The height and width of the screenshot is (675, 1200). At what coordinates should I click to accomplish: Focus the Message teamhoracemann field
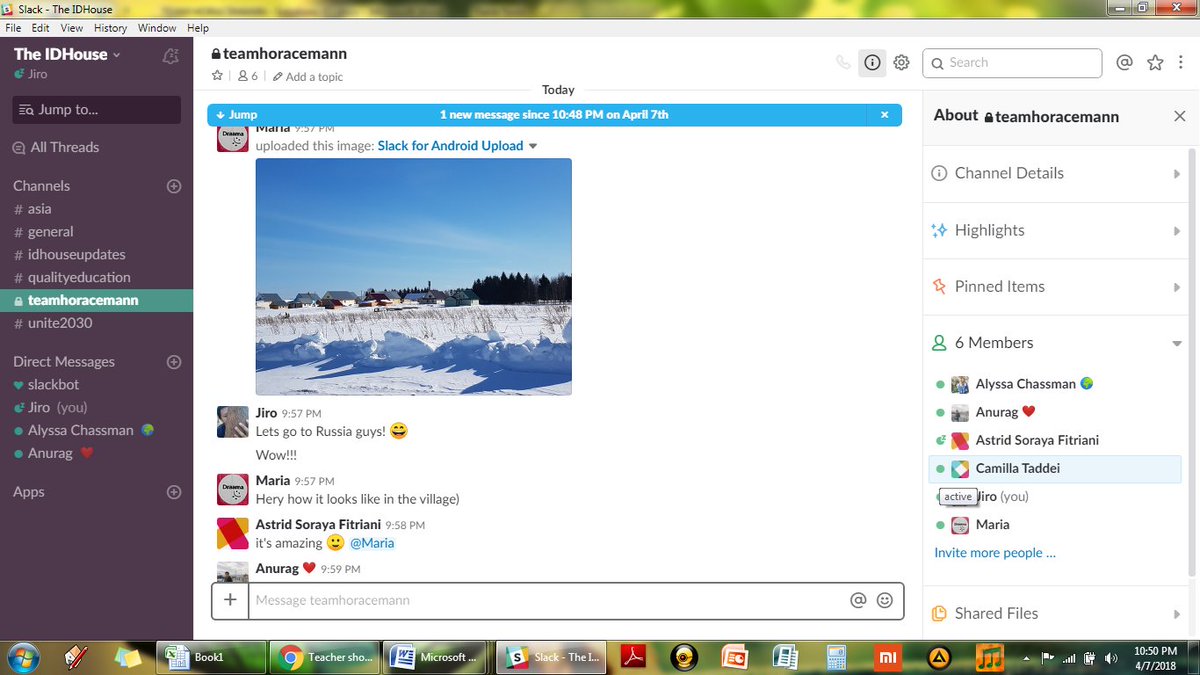545,600
